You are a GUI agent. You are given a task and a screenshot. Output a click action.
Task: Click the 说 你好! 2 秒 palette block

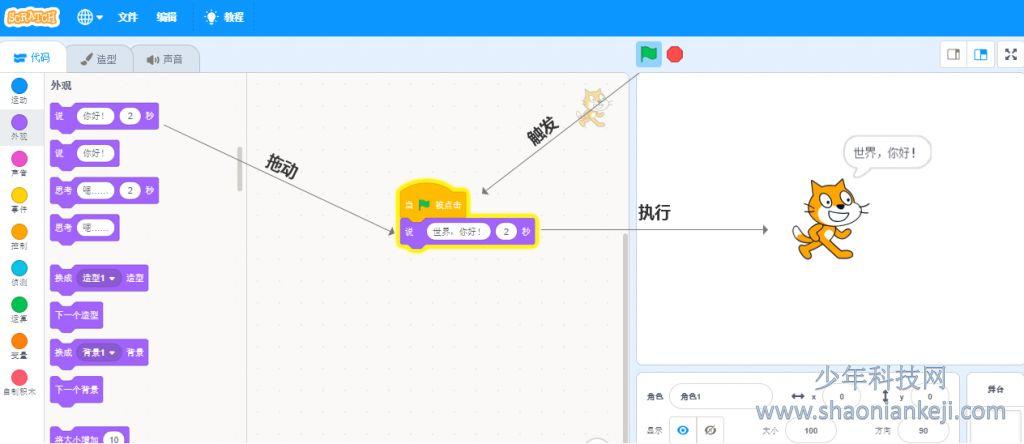click(104, 118)
